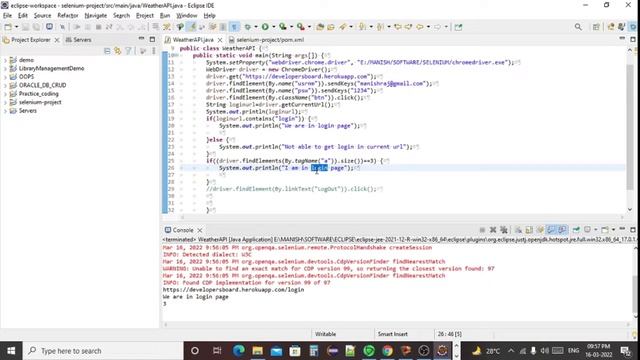Open the Coverage dropdown arrow
640x360 pixels.
coord(291,27)
